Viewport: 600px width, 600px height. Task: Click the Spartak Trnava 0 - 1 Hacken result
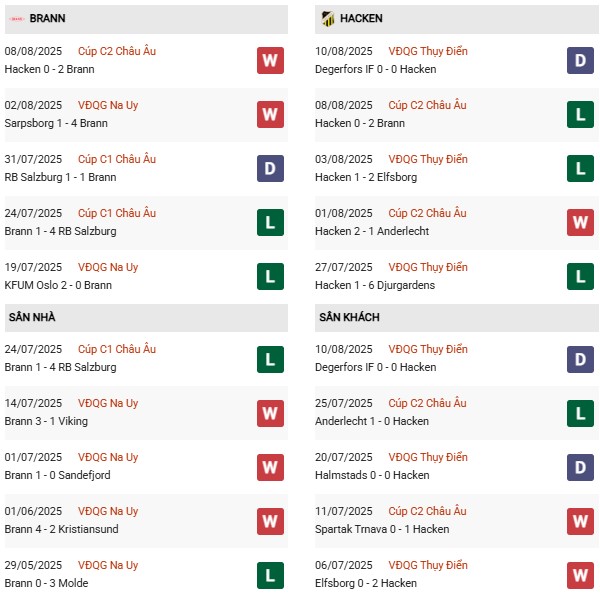click(x=382, y=529)
